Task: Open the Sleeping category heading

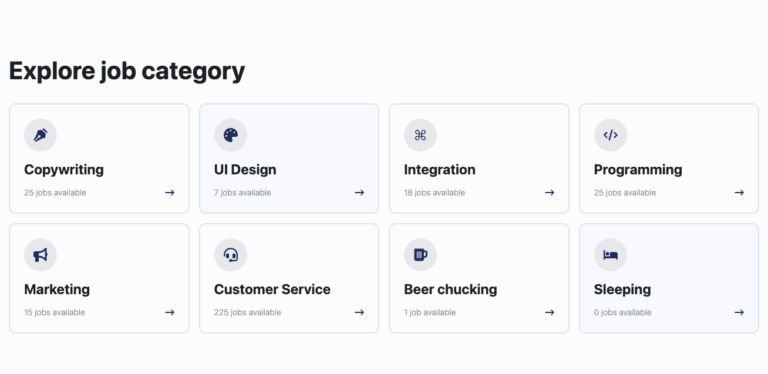Action: [622, 289]
